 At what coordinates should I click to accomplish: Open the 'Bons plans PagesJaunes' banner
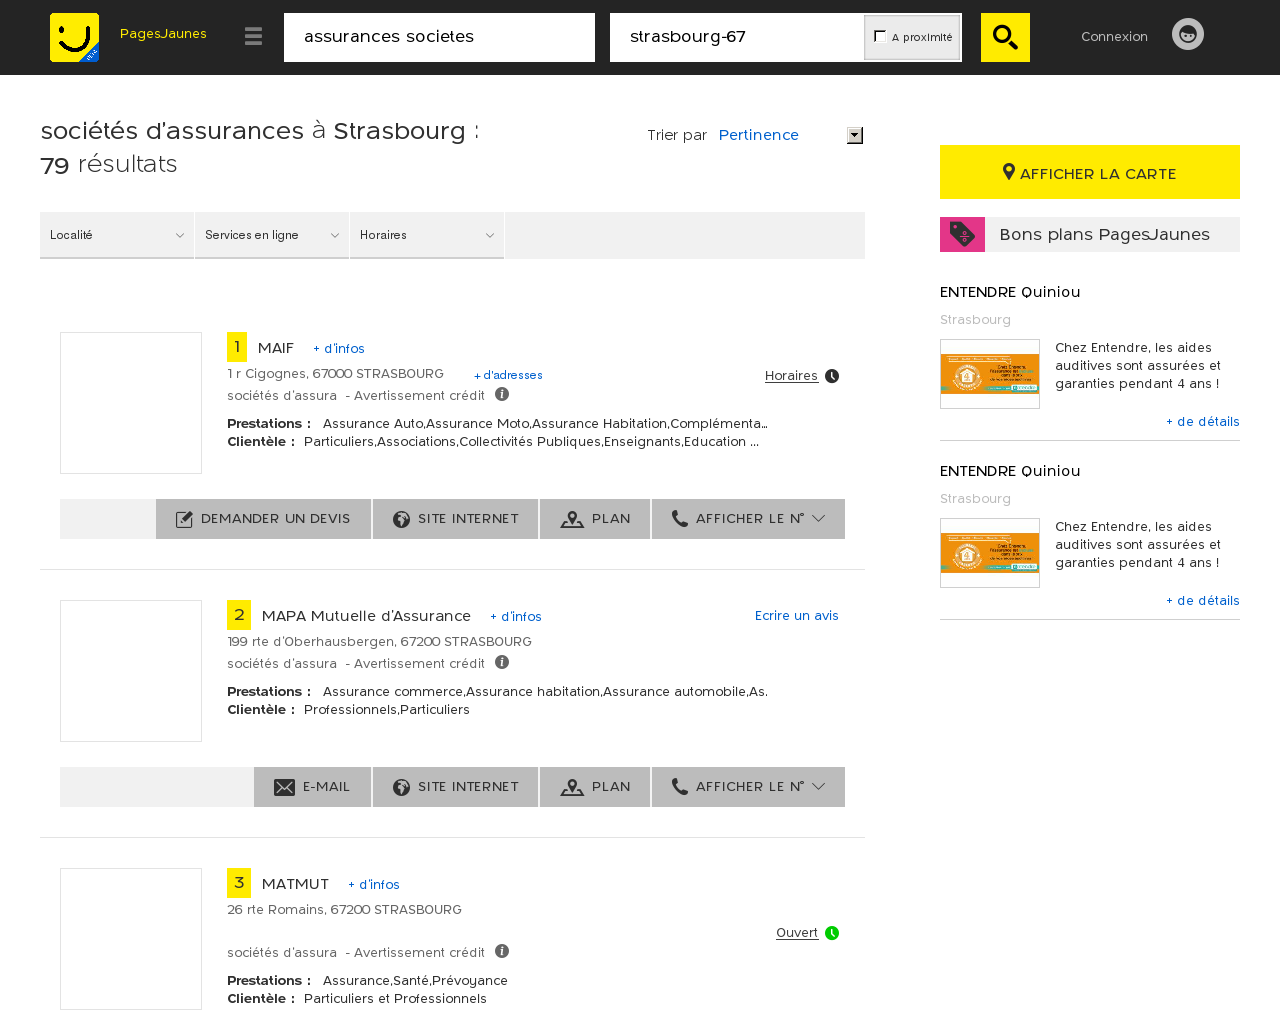tap(1090, 234)
